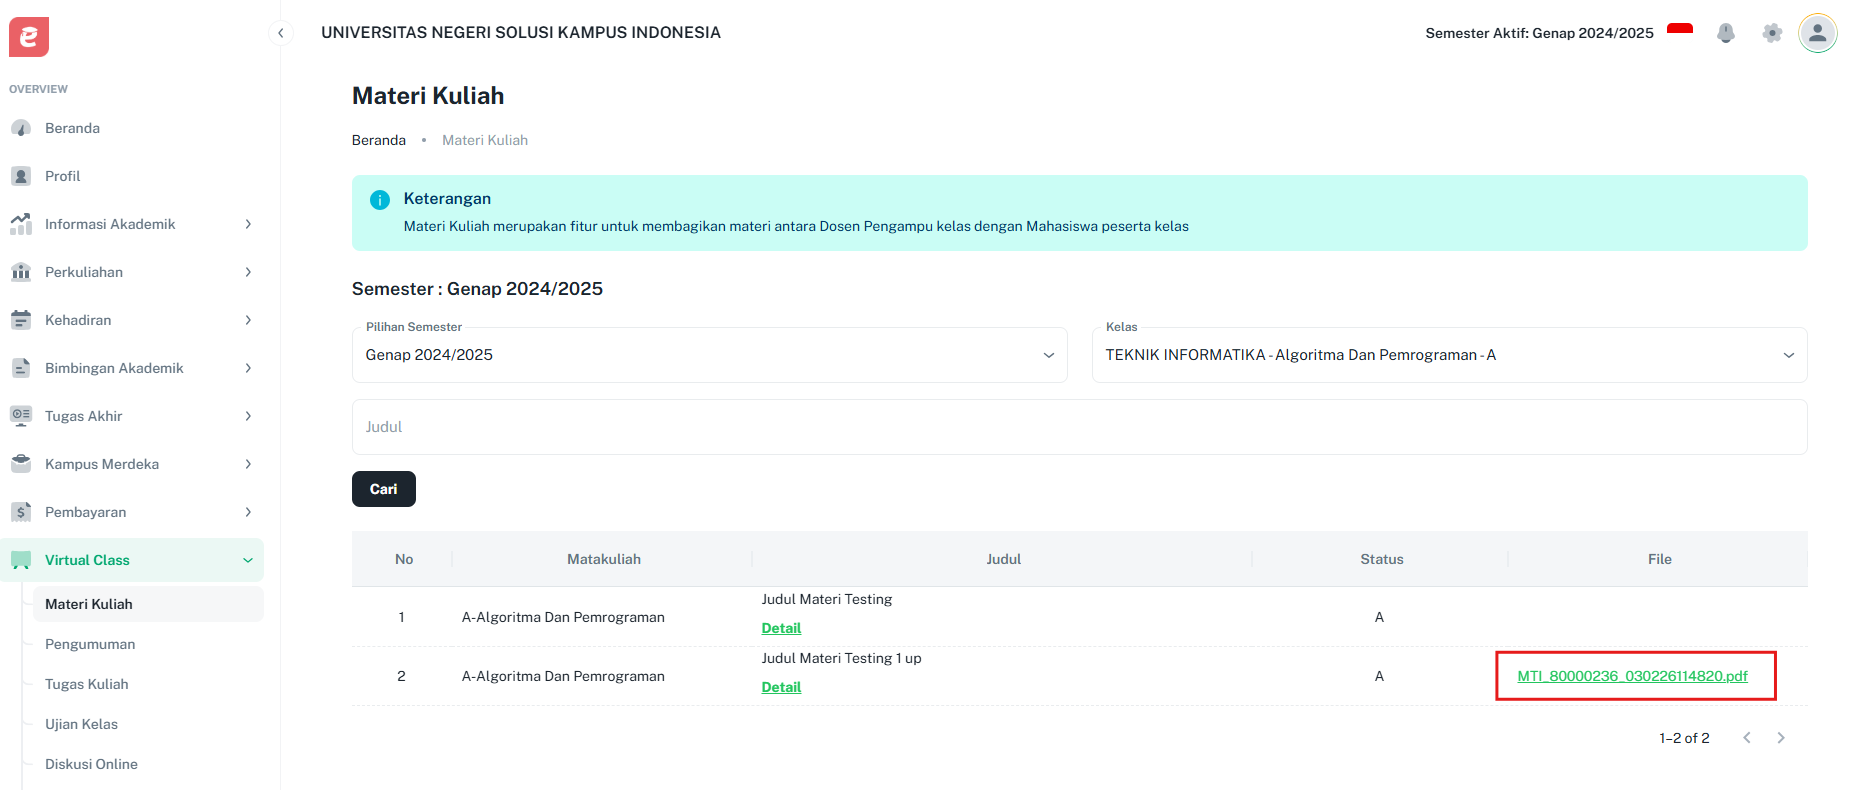Click the Kehadiran calendar icon
This screenshot has width=1855, height=790.
tap(21, 320)
